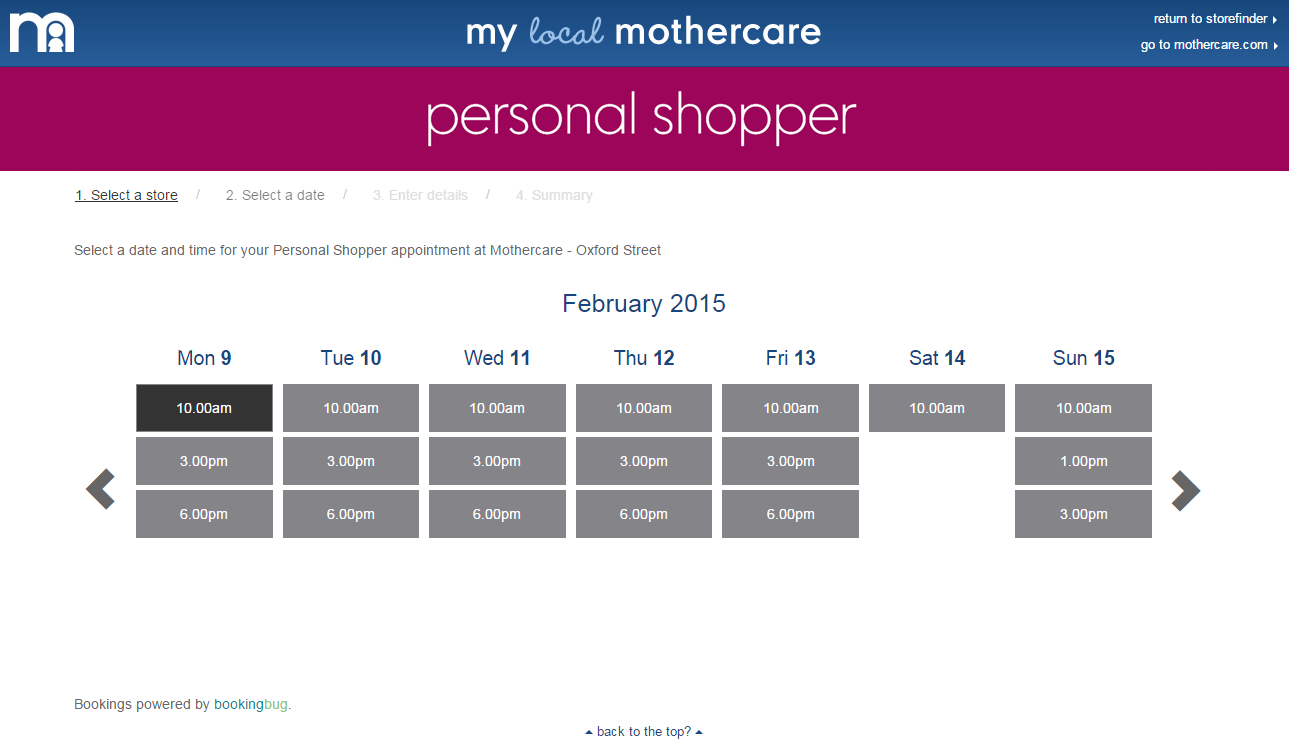Choose Wednesday 11 6.00pm appointment
The height and width of the screenshot is (747, 1289).
coord(497,514)
